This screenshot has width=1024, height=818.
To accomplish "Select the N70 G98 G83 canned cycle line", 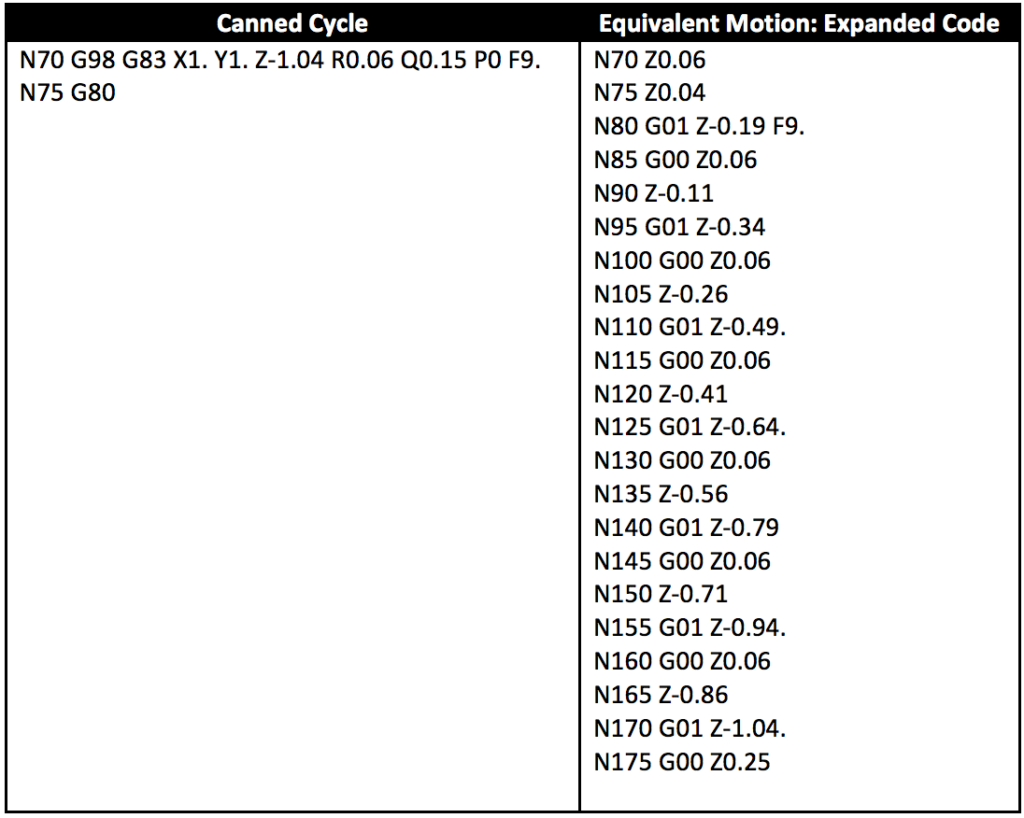I will (x=280, y=61).
